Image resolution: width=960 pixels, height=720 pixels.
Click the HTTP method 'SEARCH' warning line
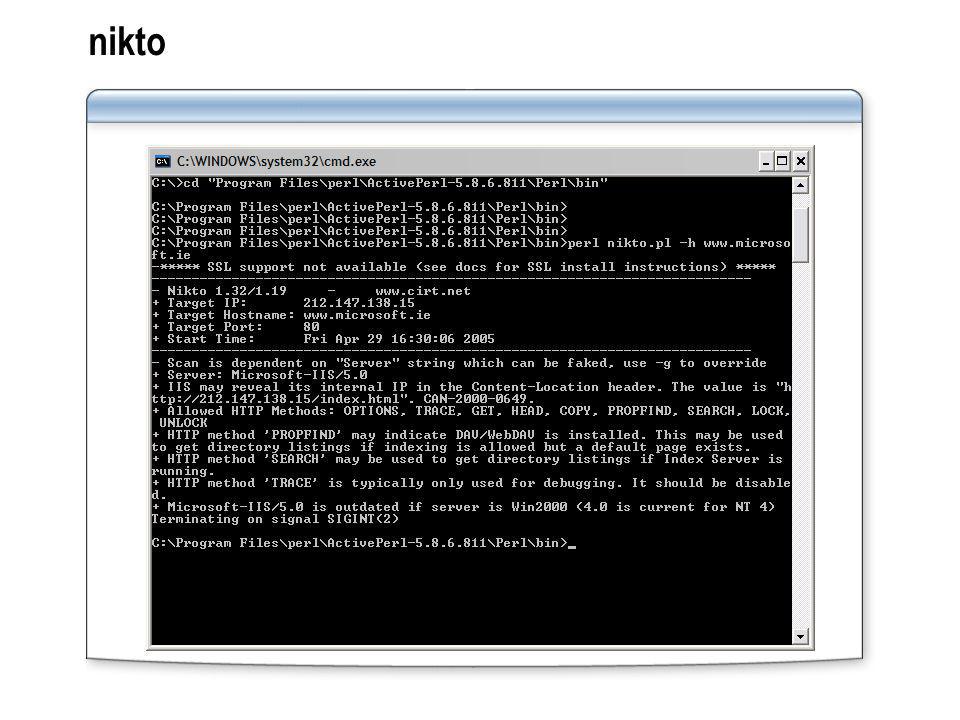pyautogui.click(x=467, y=465)
